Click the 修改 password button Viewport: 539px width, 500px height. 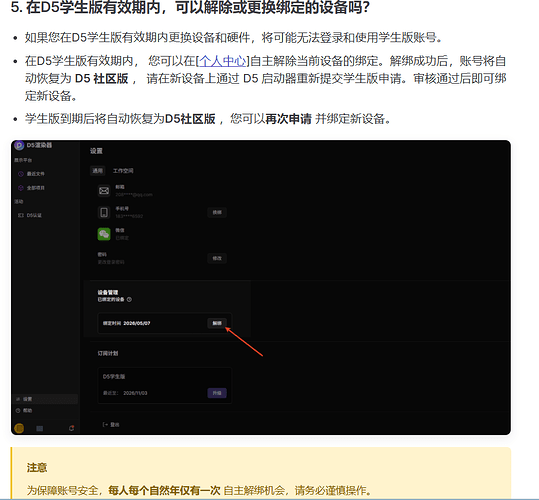click(217, 258)
